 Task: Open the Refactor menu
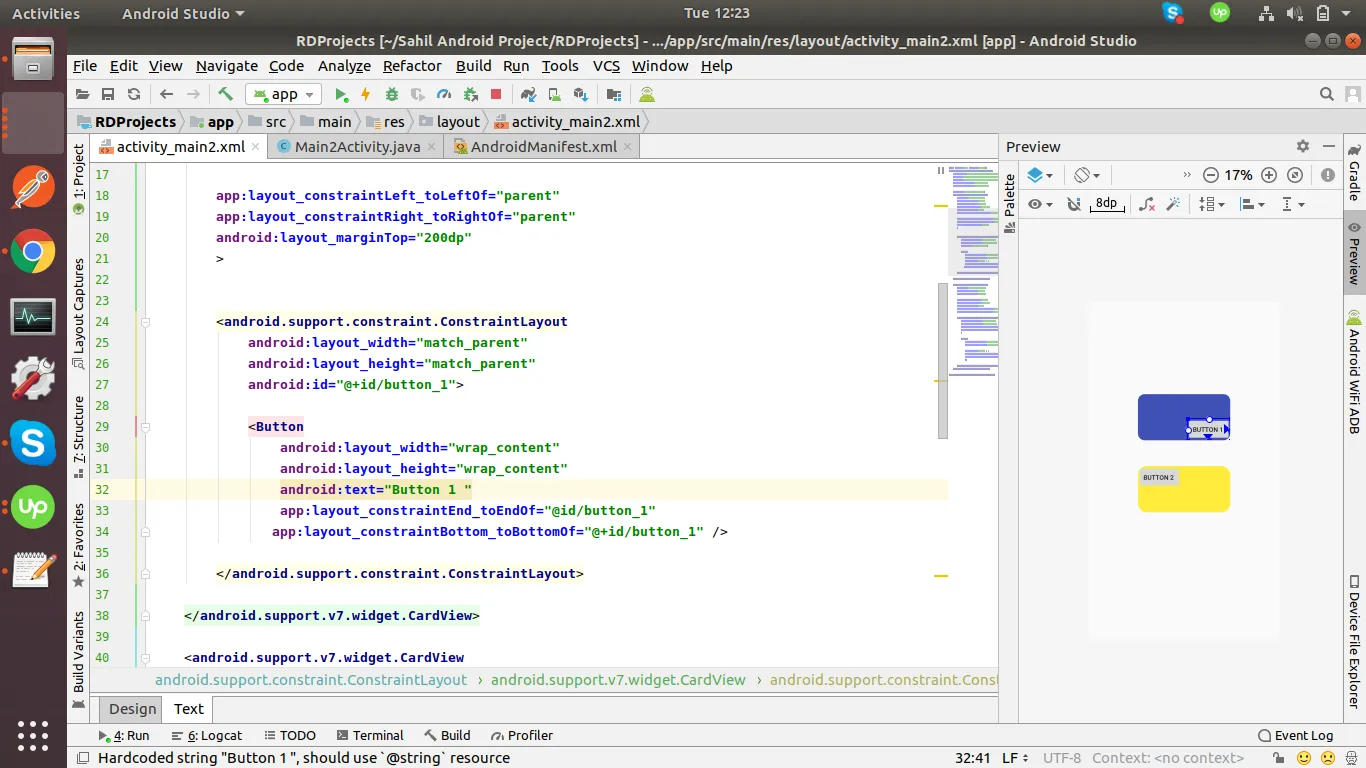tap(411, 66)
